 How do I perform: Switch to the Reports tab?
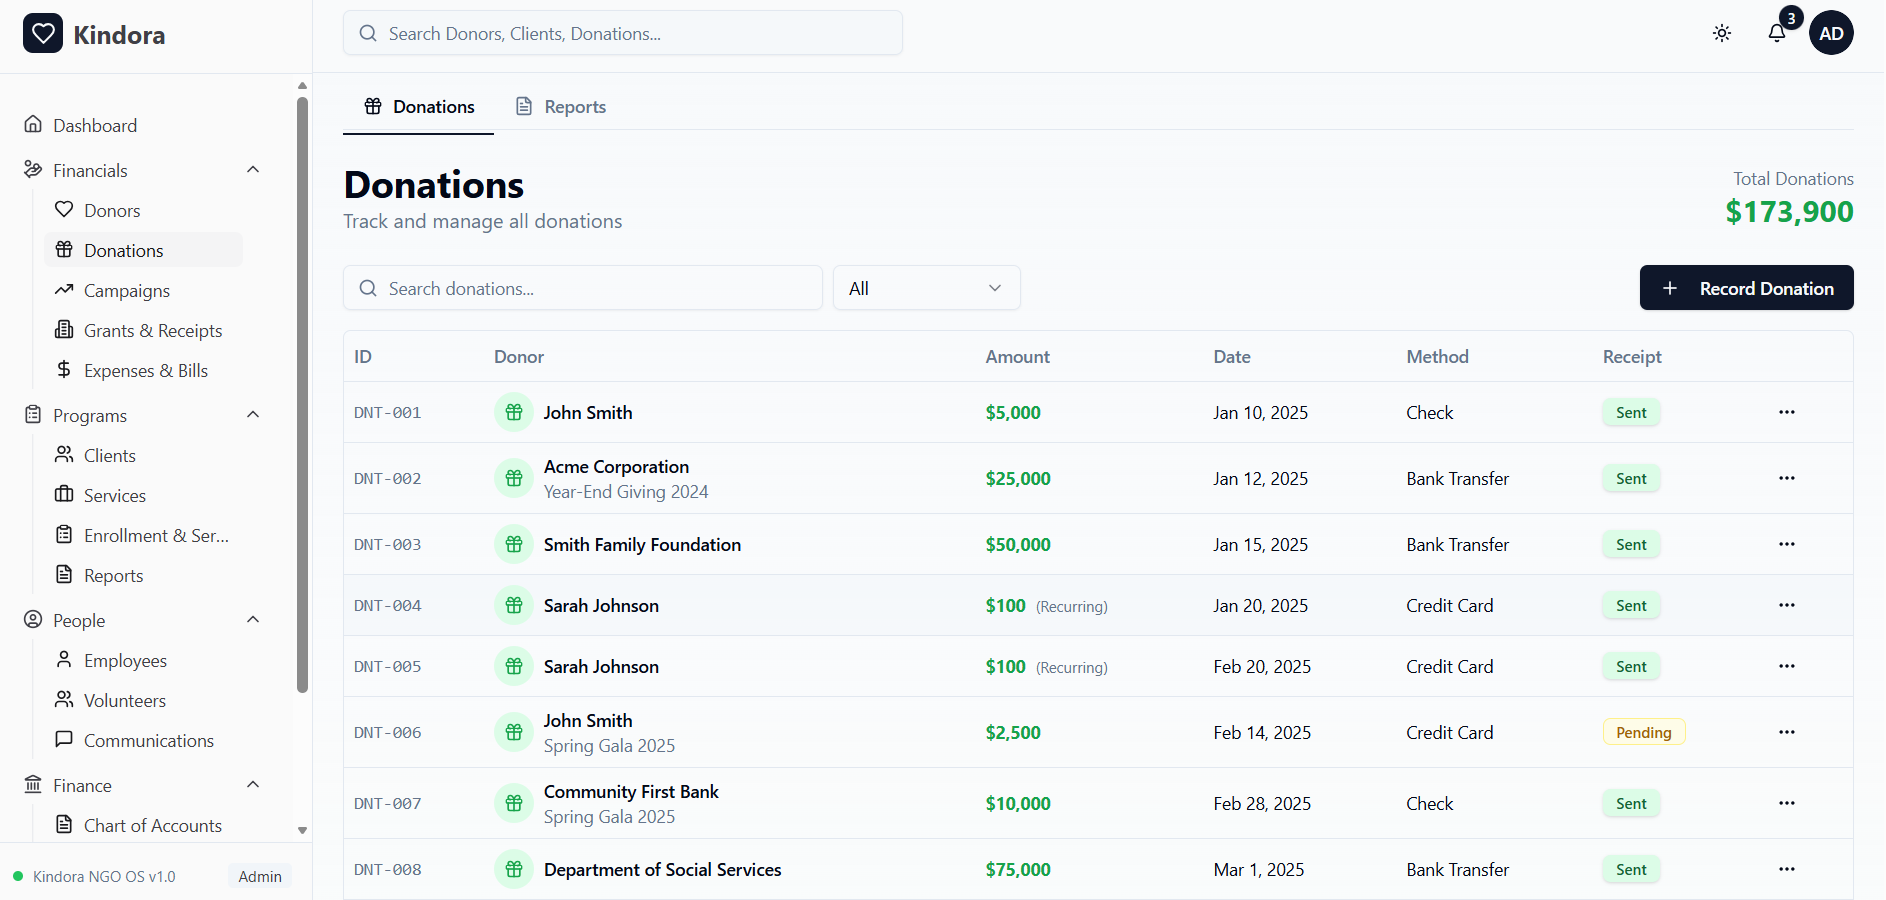[559, 106]
